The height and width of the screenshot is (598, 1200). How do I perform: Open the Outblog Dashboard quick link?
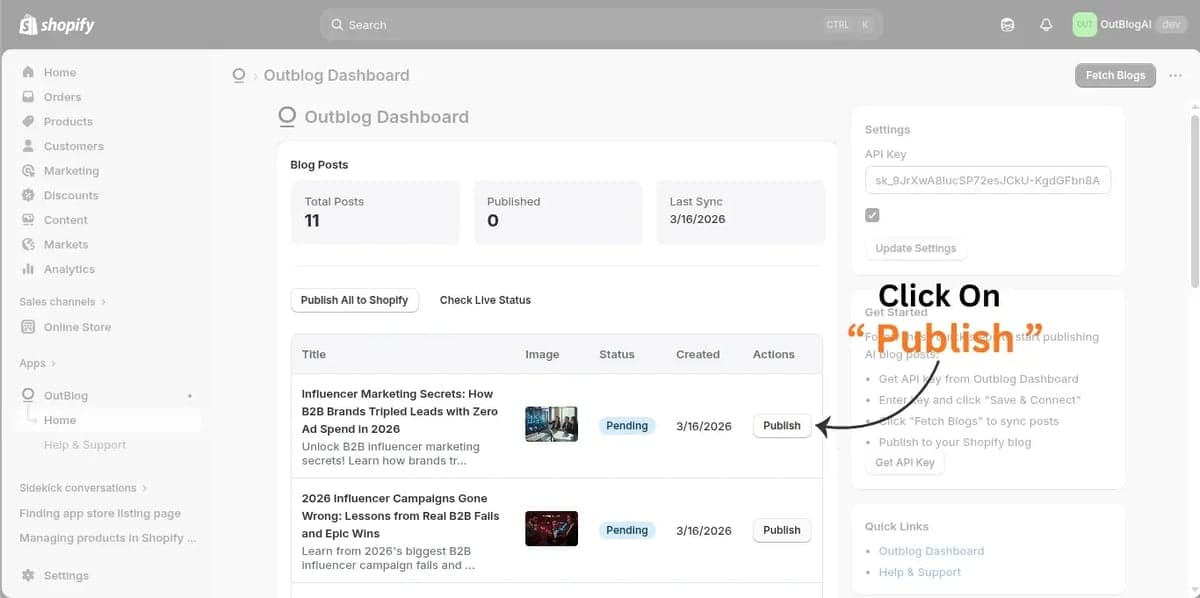pyautogui.click(x=931, y=551)
